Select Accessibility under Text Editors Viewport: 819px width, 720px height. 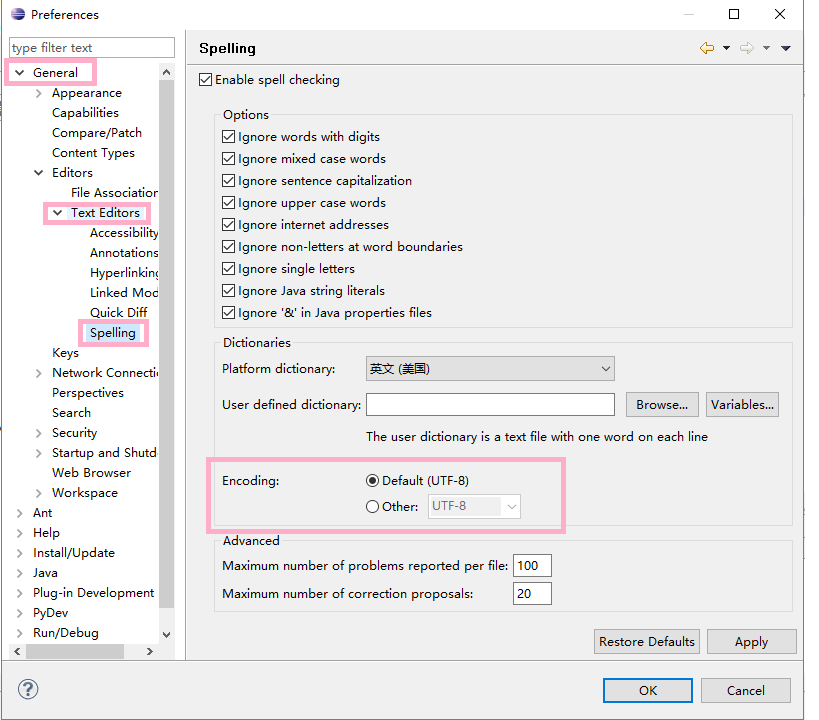[x=124, y=233]
